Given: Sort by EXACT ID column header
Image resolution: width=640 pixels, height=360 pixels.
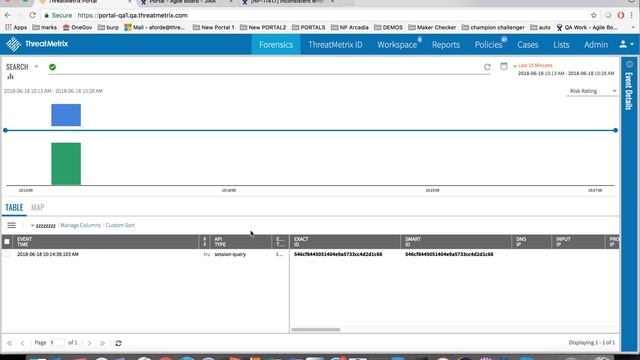Looking at the screenshot, I should coord(345,242).
